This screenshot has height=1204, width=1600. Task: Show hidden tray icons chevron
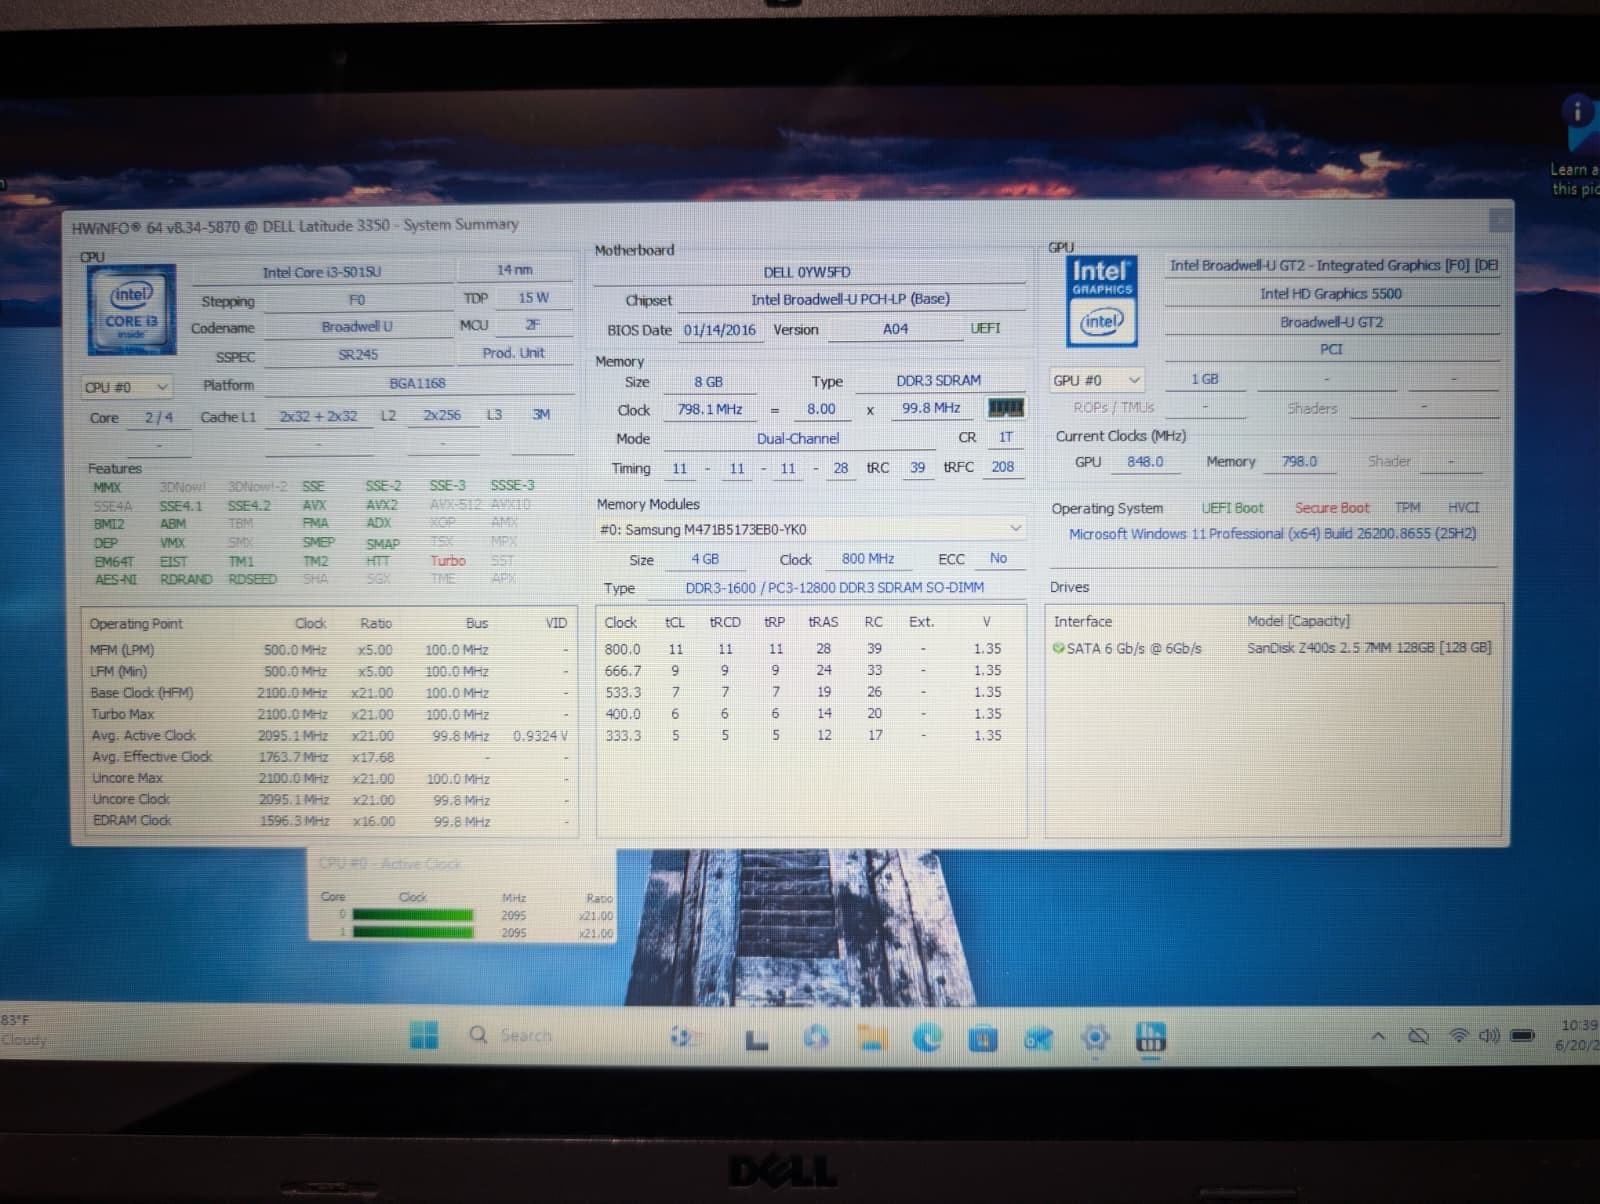click(x=1378, y=1036)
